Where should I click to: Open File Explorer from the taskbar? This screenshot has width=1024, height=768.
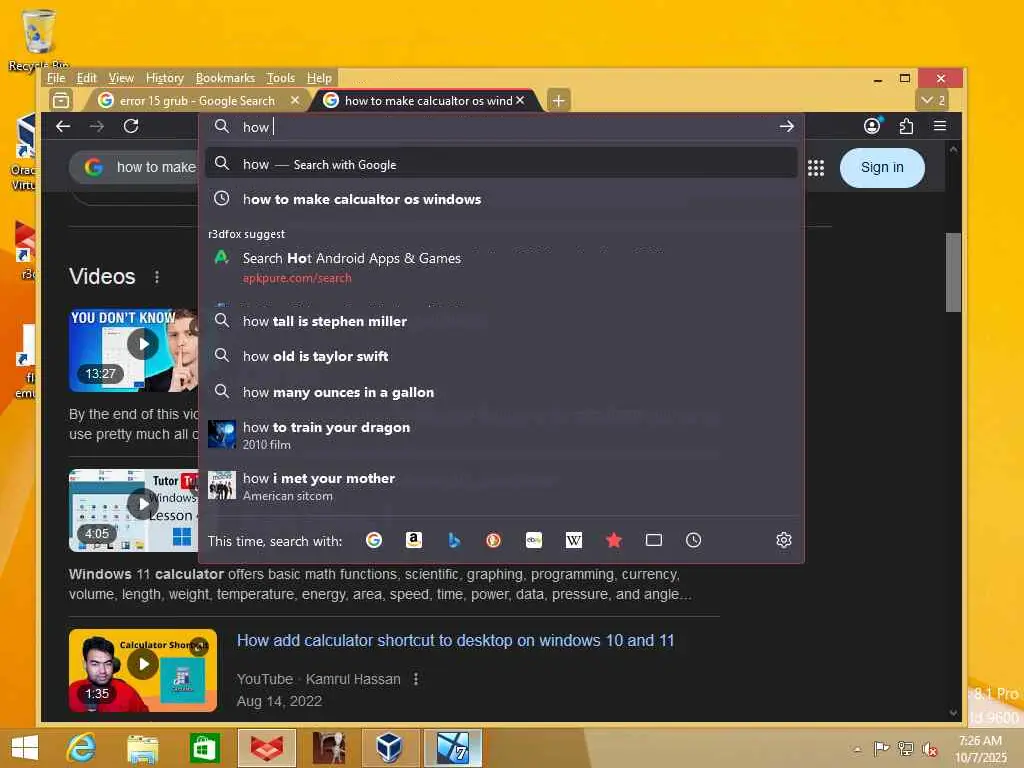point(142,748)
